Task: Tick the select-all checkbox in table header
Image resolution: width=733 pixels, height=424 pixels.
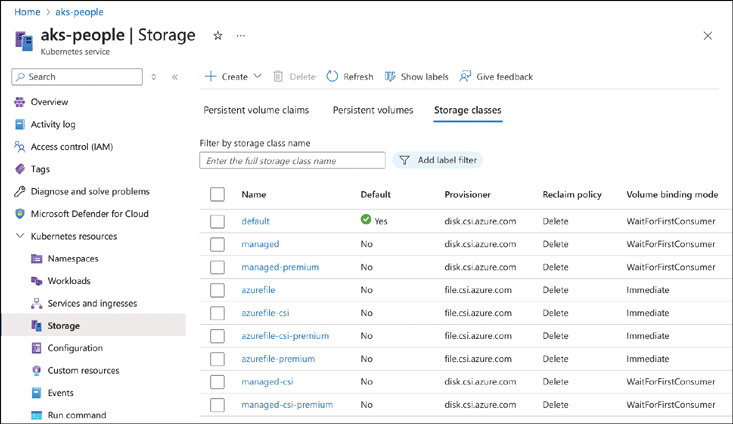Action: point(217,194)
